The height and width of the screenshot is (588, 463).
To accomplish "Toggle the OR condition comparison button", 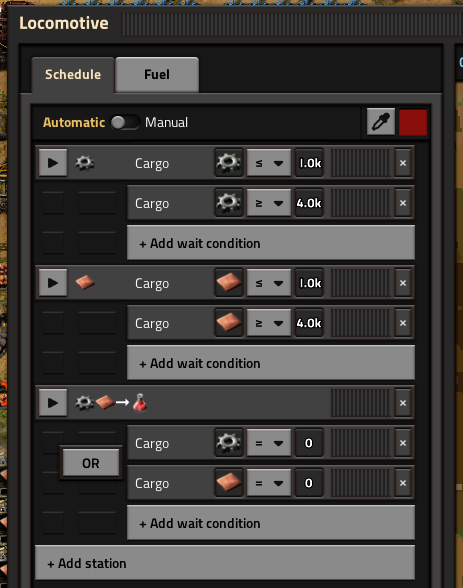I will (x=91, y=463).
